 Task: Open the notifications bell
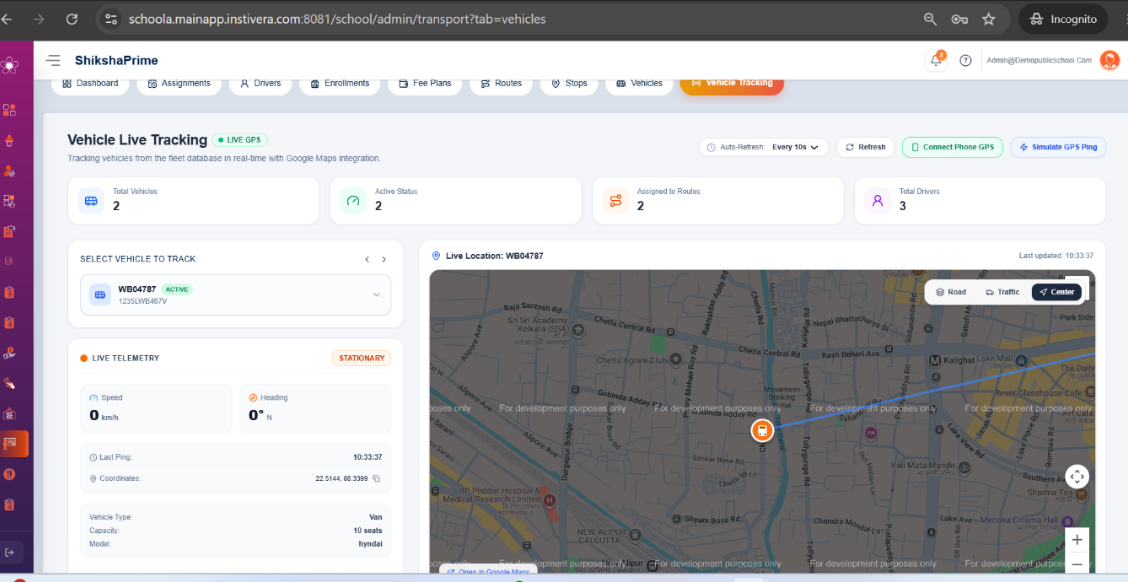pos(936,60)
